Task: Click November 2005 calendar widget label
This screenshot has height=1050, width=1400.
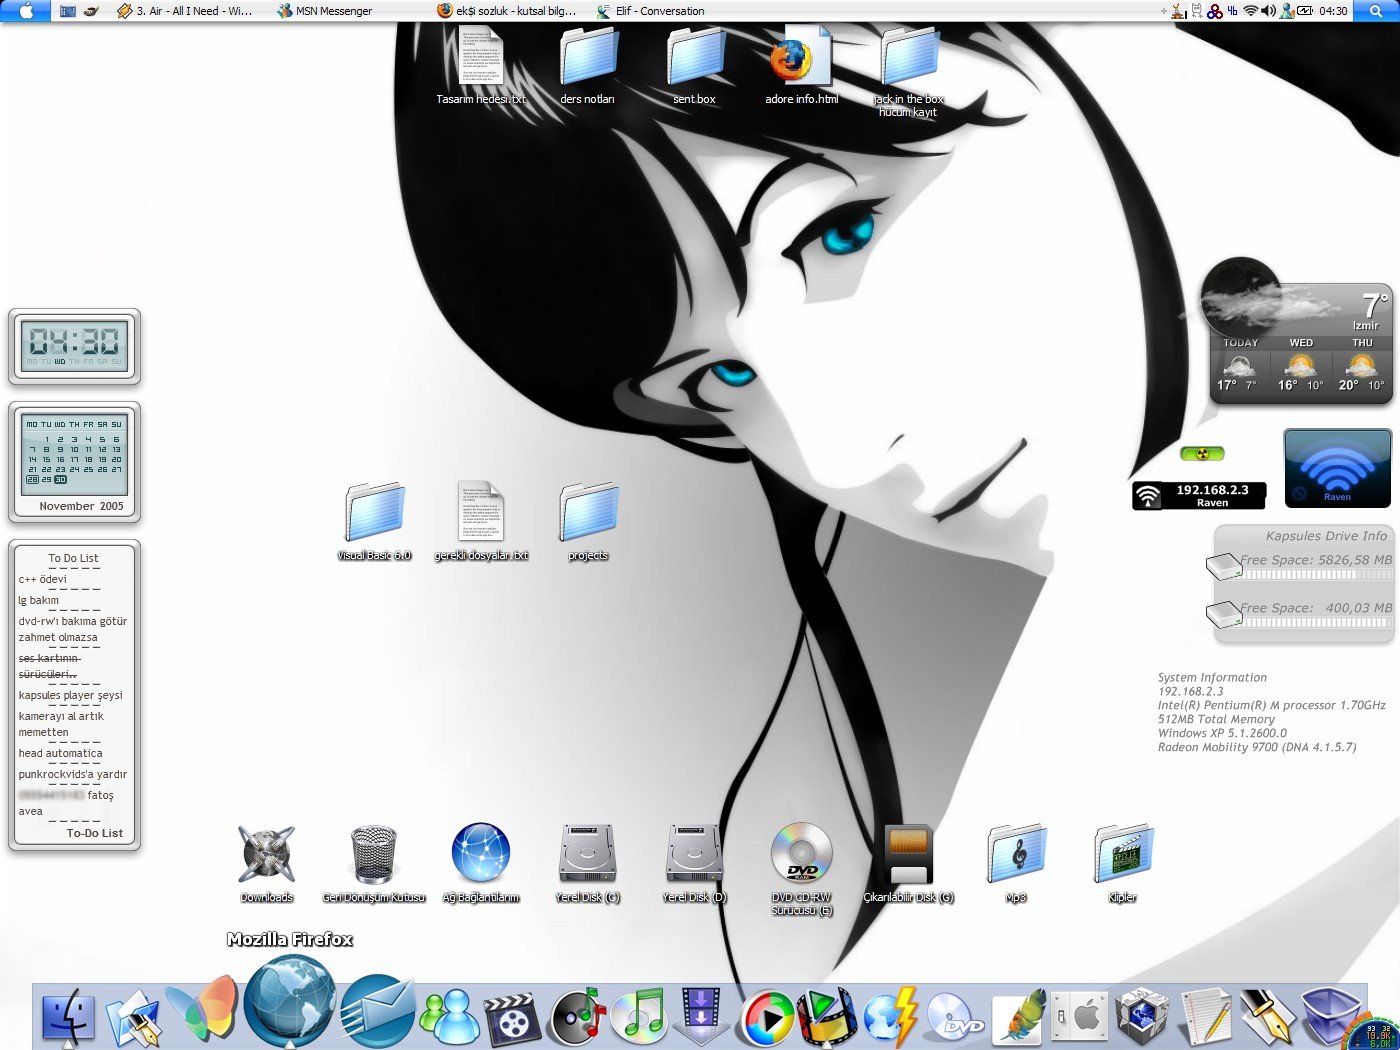Action: [81, 506]
